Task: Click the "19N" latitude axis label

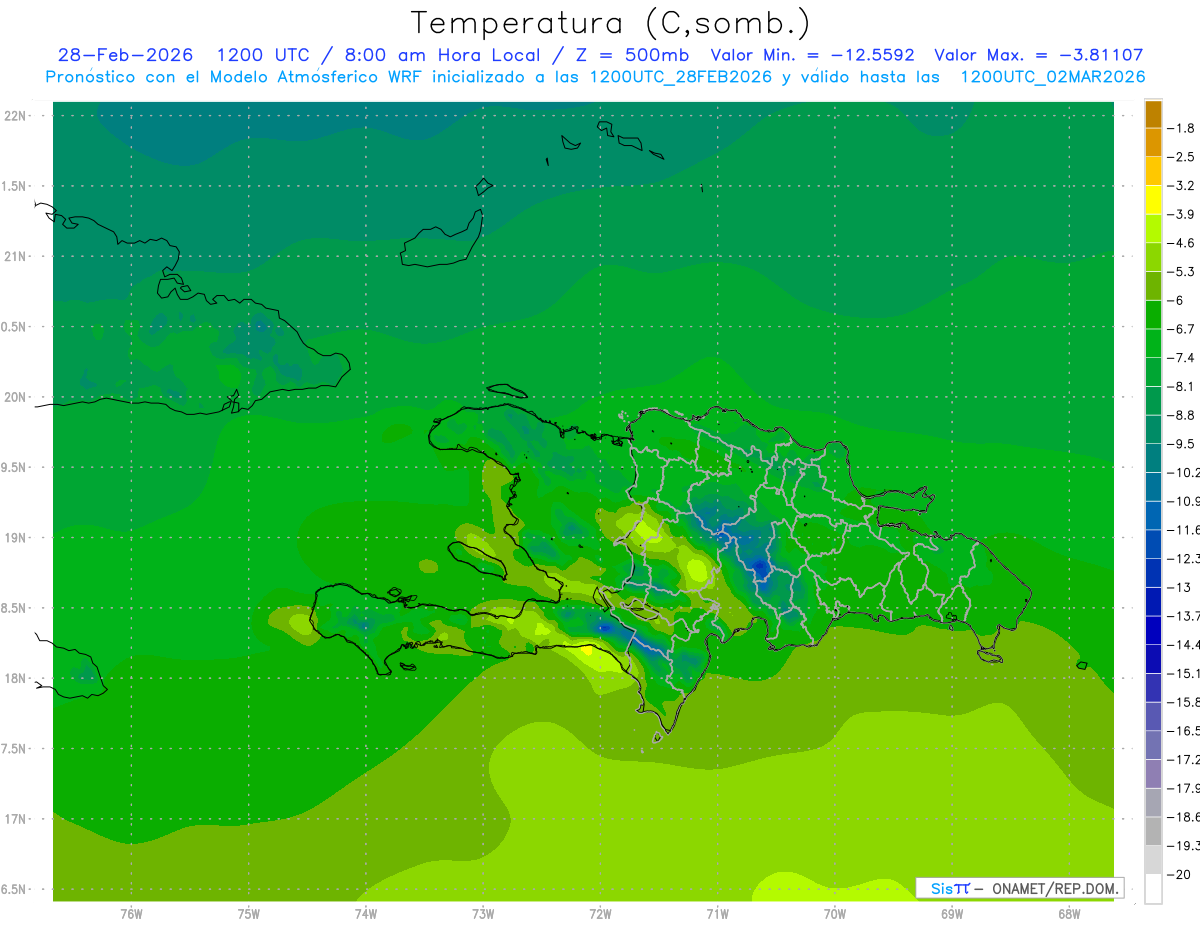Action: point(16,538)
